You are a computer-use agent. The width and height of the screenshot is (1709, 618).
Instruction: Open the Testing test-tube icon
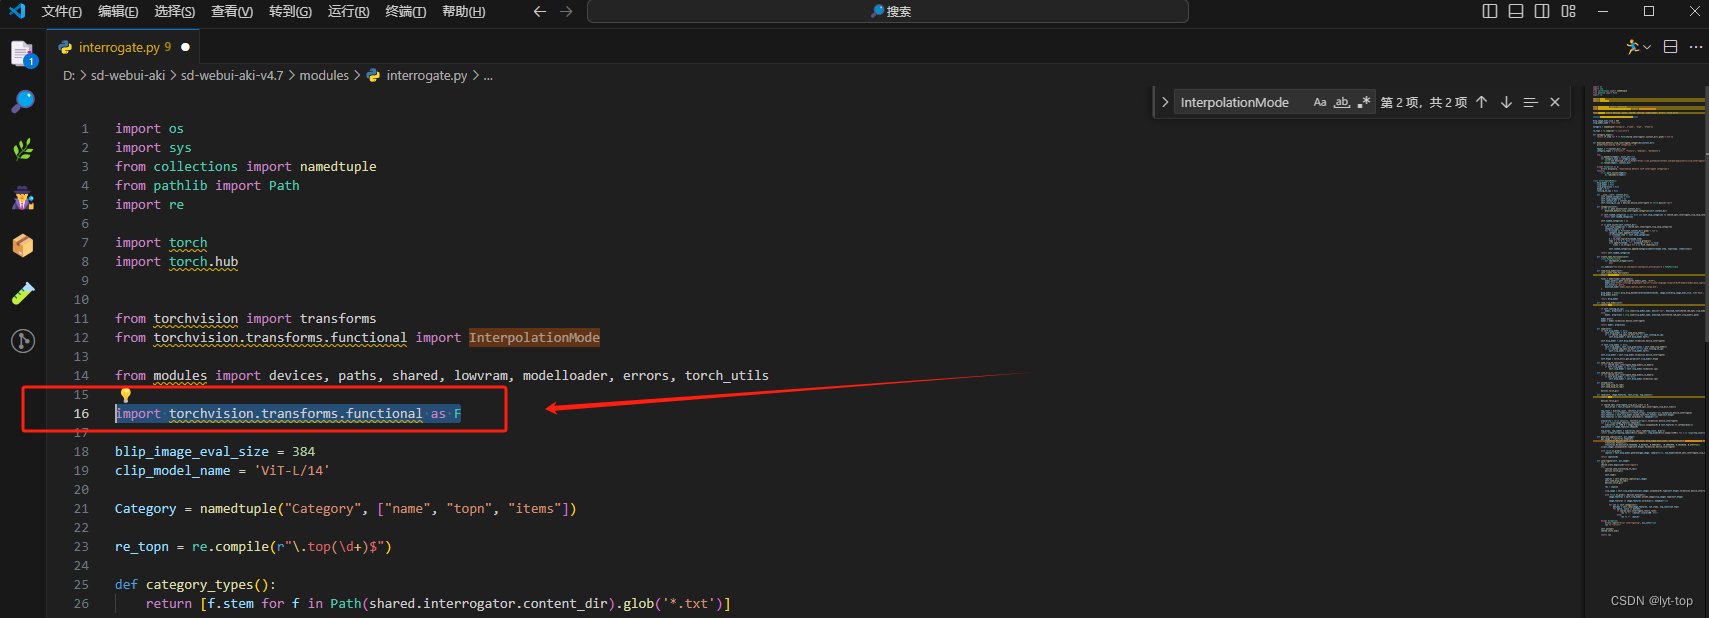pyautogui.click(x=22, y=293)
